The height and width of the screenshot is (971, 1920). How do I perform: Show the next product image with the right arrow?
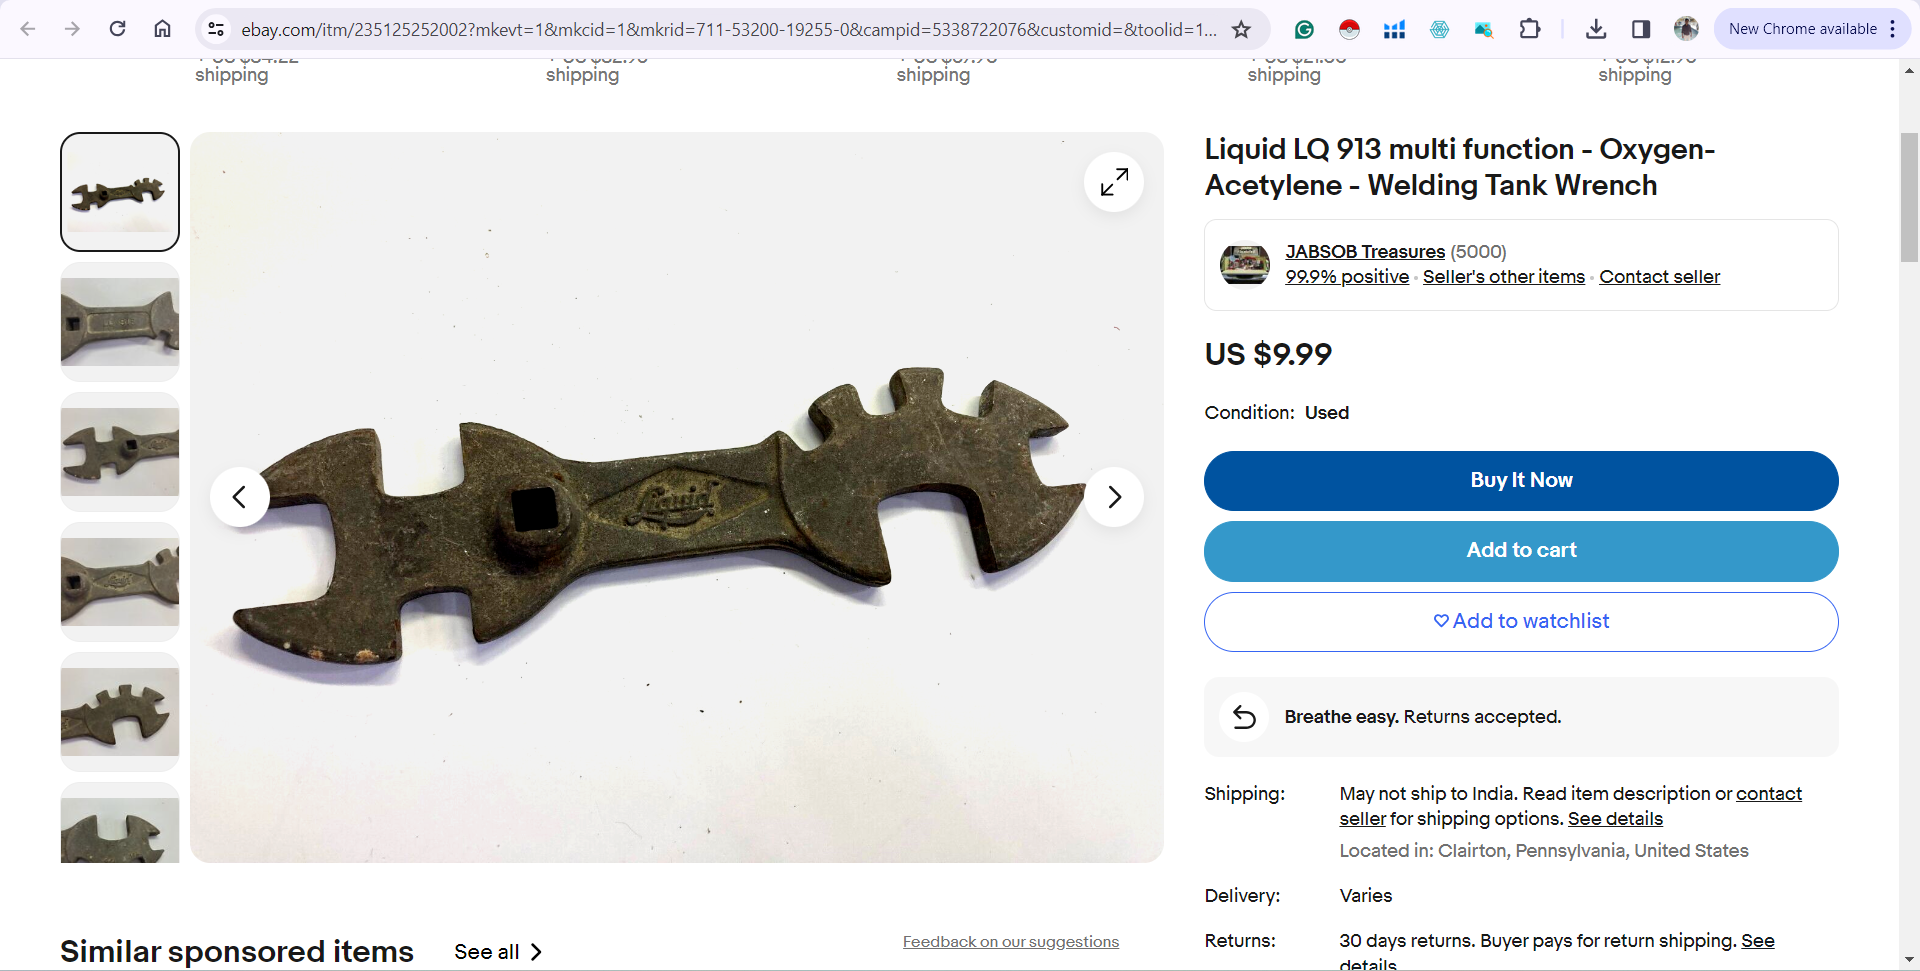1114,497
